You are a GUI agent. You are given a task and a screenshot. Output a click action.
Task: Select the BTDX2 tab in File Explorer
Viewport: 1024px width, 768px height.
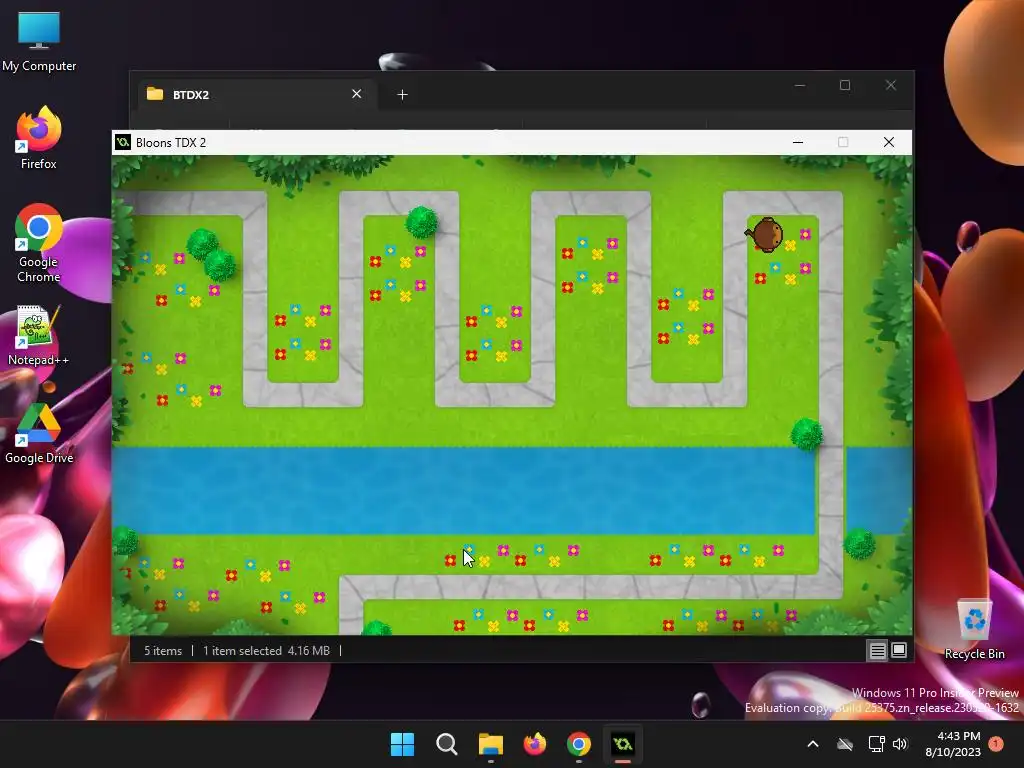pos(256,95)
